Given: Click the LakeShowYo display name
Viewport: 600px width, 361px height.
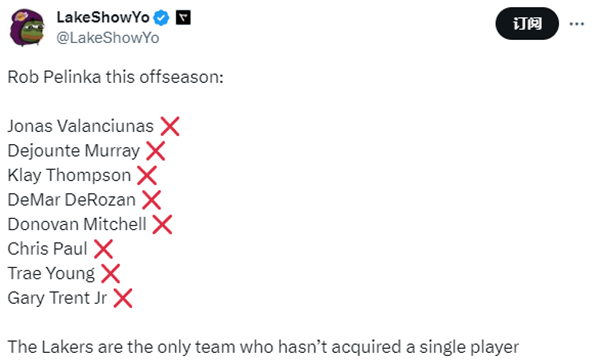Looking at the screenshot, I should (103, 18).
